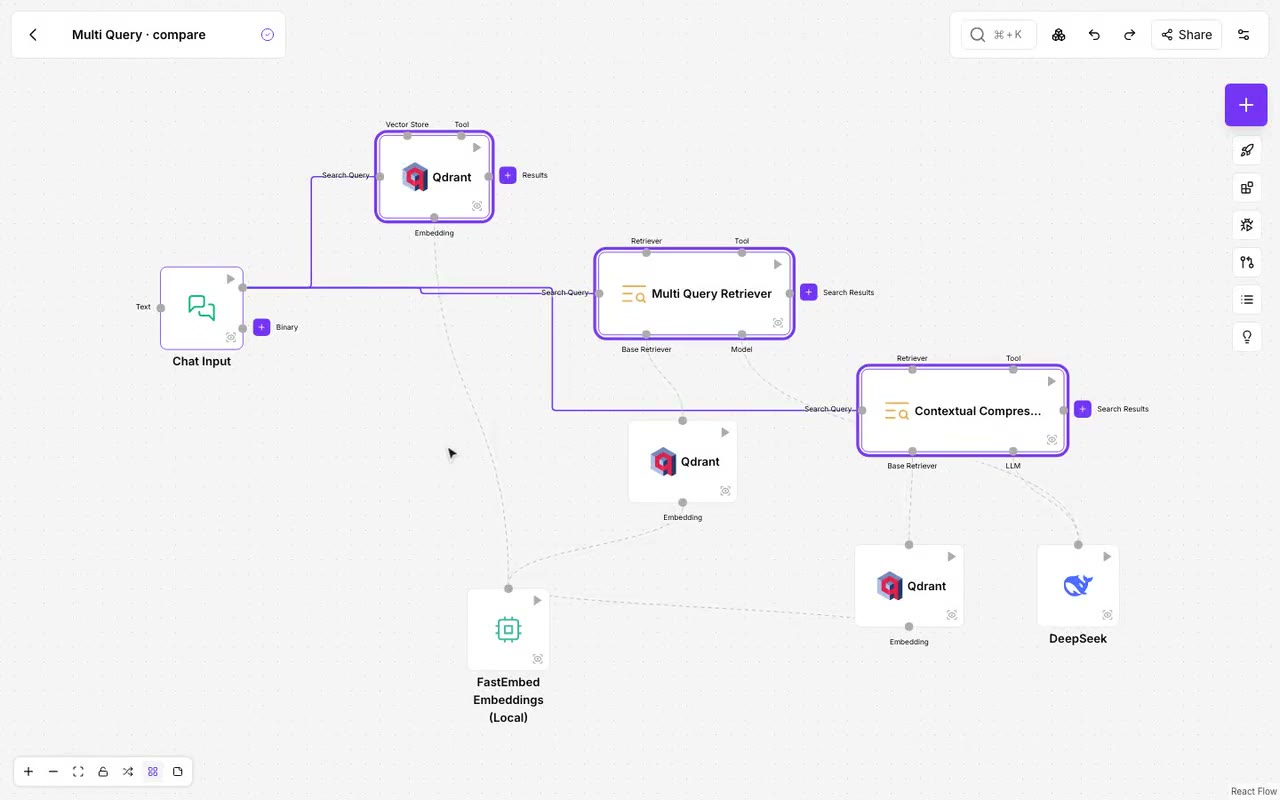Toggle the note panel icon in bottom toolbar
Viewport: 1280px width, 800px height.
click(178, 772)
